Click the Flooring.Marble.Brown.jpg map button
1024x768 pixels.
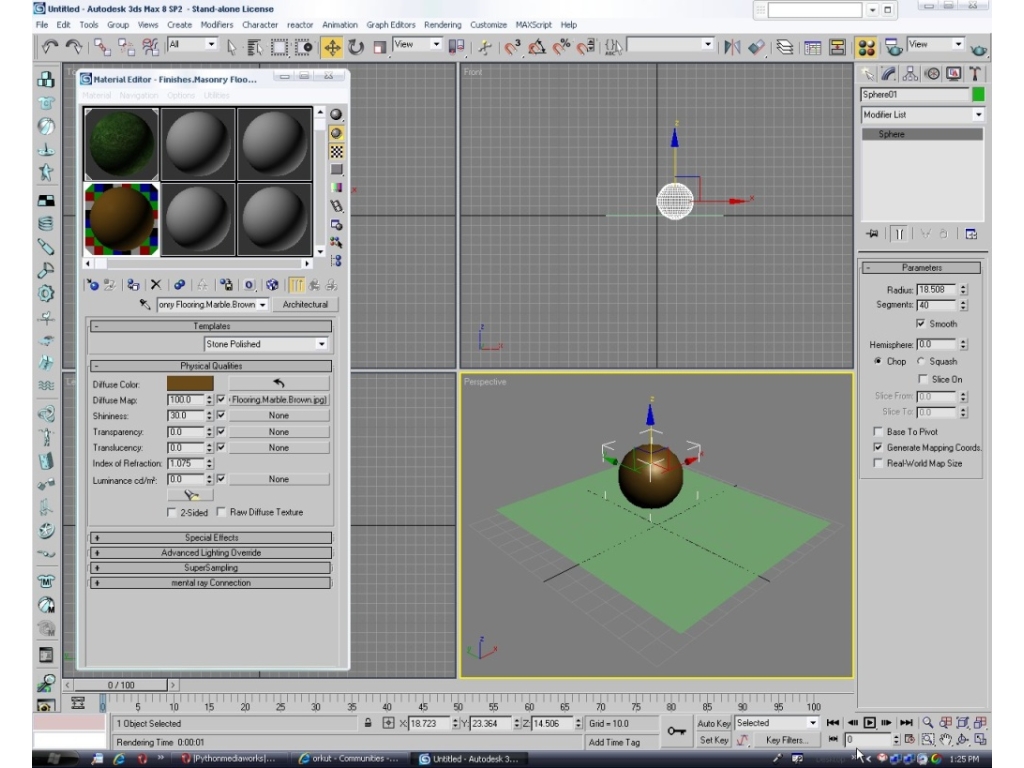(x=279, y=400)
